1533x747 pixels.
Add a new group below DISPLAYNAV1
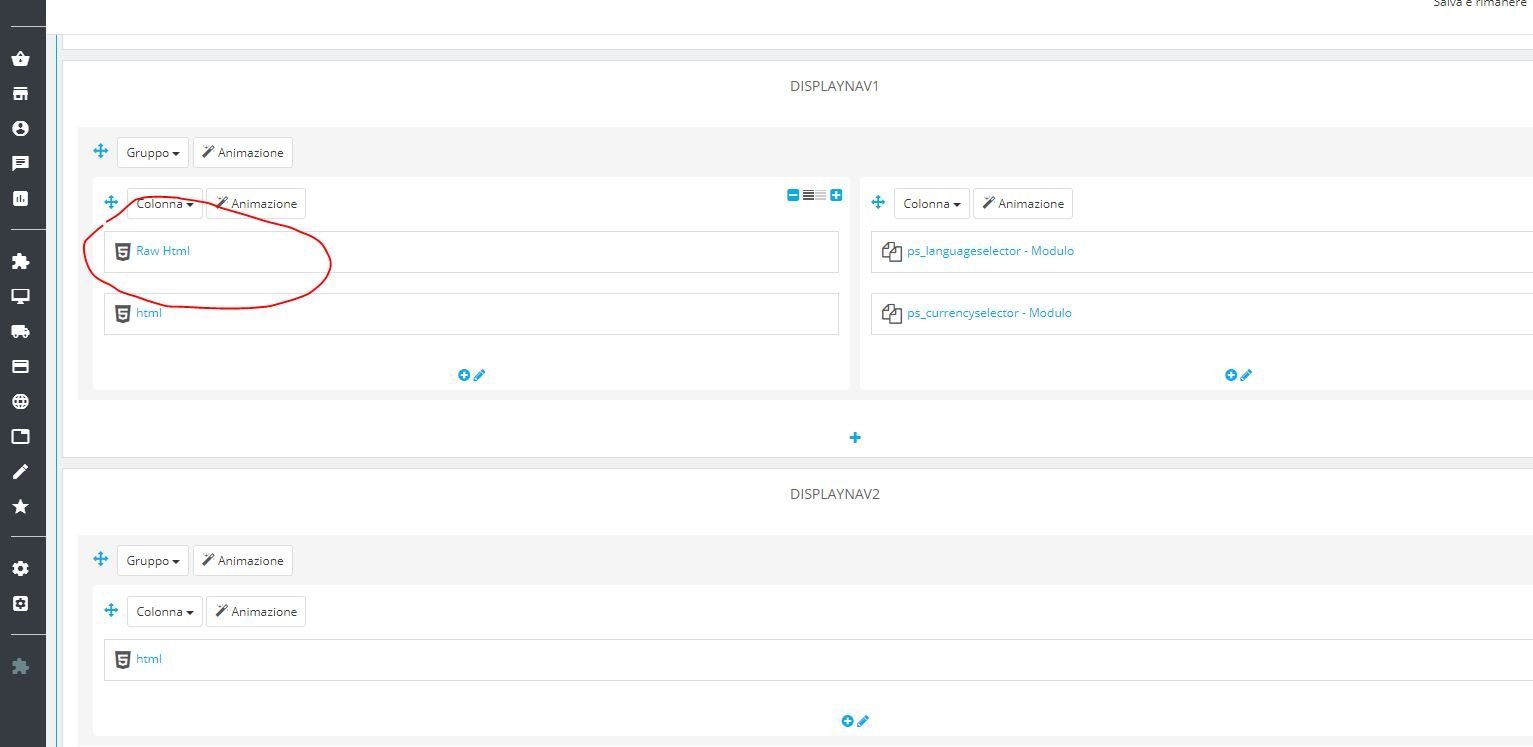pos(855,438)
